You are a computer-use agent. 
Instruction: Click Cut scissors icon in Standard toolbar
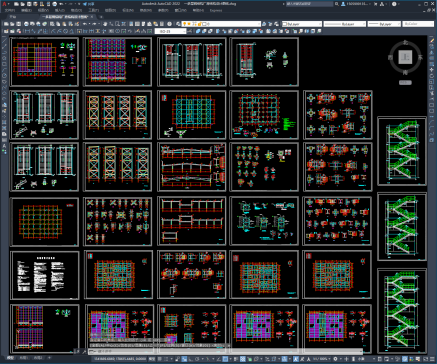coord(52,24)
